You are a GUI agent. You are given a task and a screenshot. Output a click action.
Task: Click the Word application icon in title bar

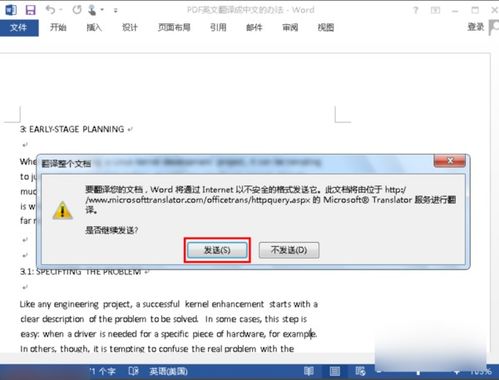point(11,9)
